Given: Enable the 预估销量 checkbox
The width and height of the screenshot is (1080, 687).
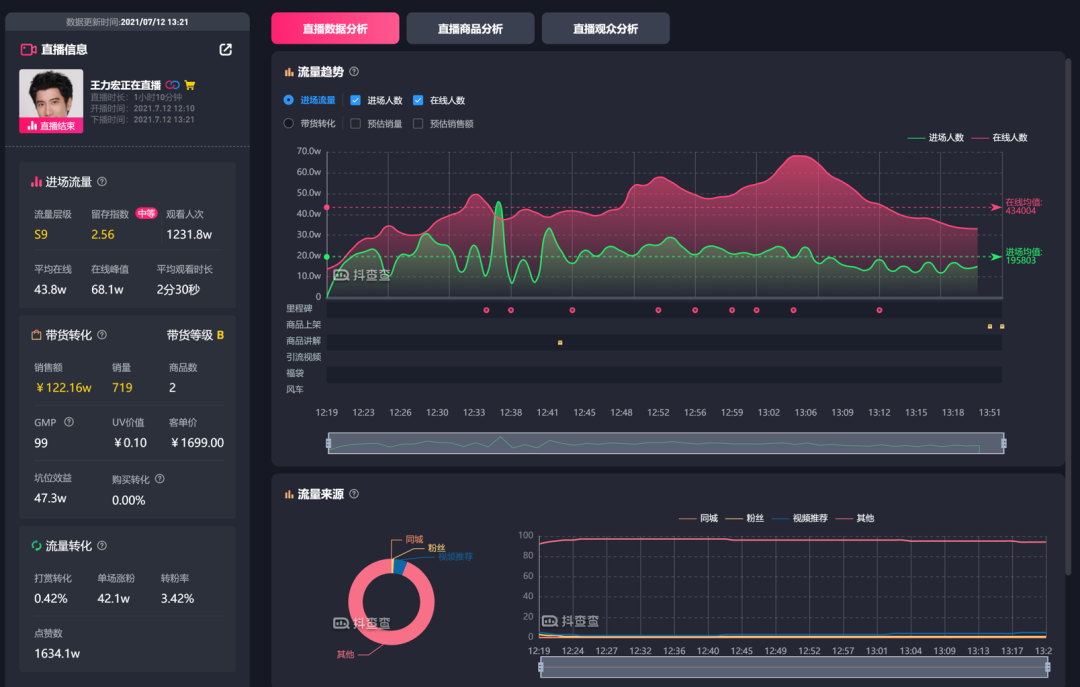Looking at the screenshot, I should [355, 123].
